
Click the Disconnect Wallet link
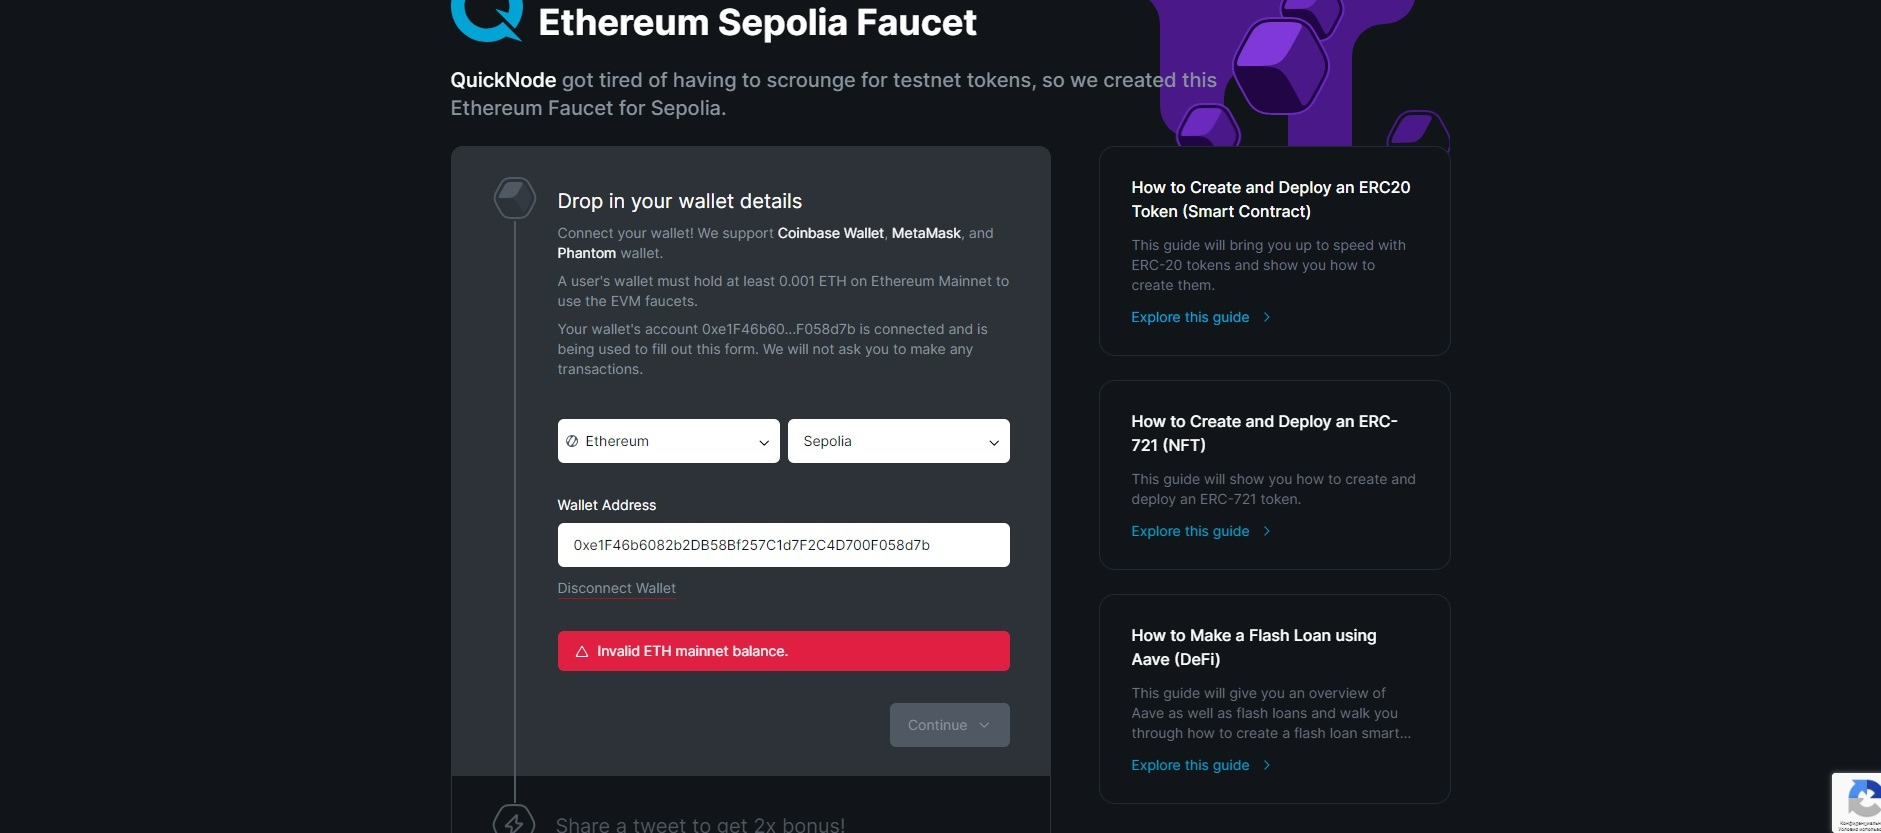click(x=616, y=588)
